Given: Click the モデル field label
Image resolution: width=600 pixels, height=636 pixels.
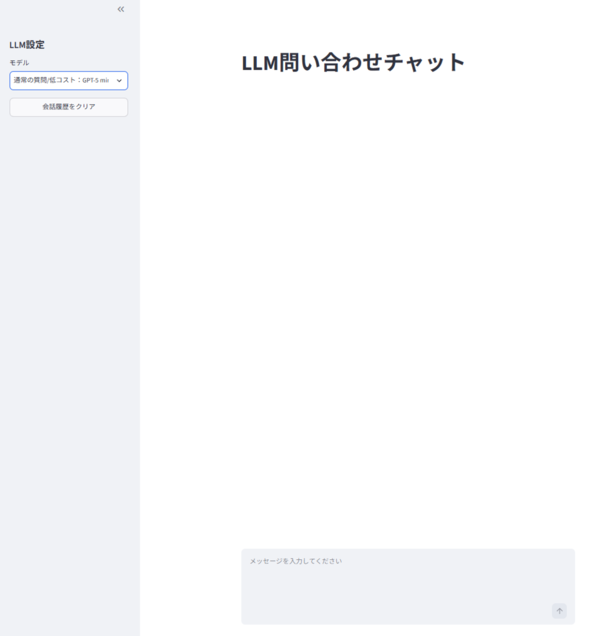Looking at the screenshot, I should 19,62.
